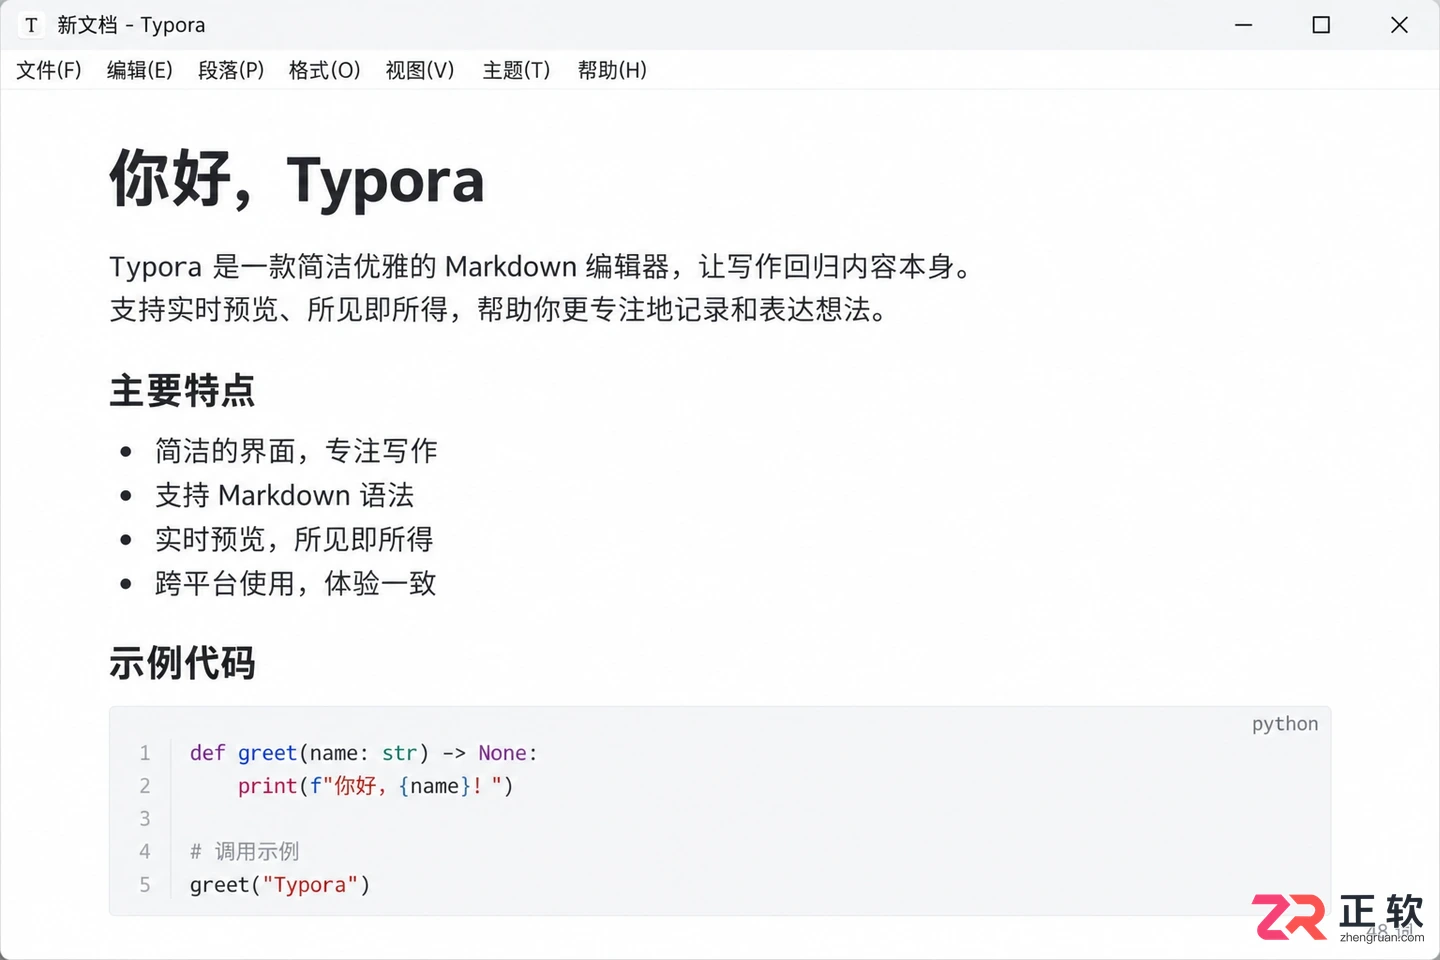Click the word count indicator at bottom right
Screen dimensions: 1440x960
point(1390,932)
